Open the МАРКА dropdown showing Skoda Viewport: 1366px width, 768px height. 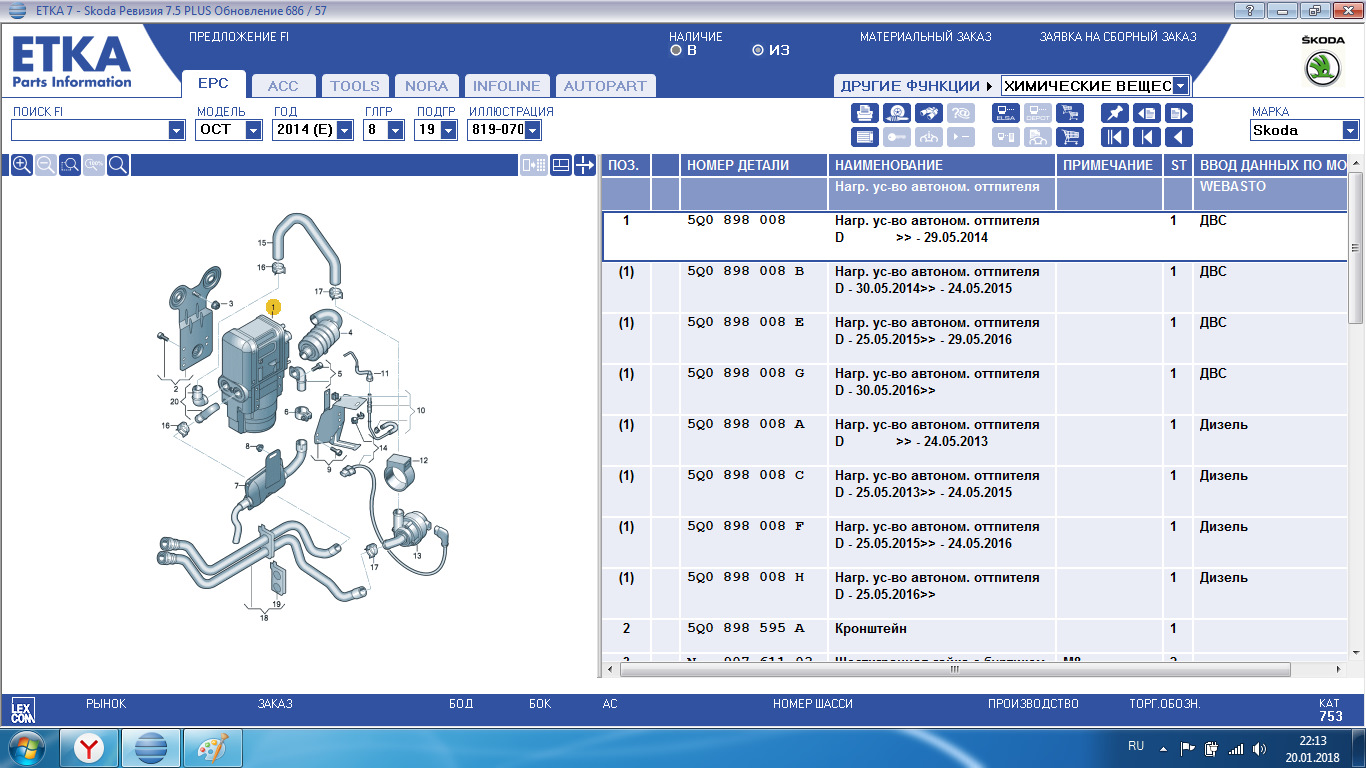pyautogui.click(x=1351, y=130)
